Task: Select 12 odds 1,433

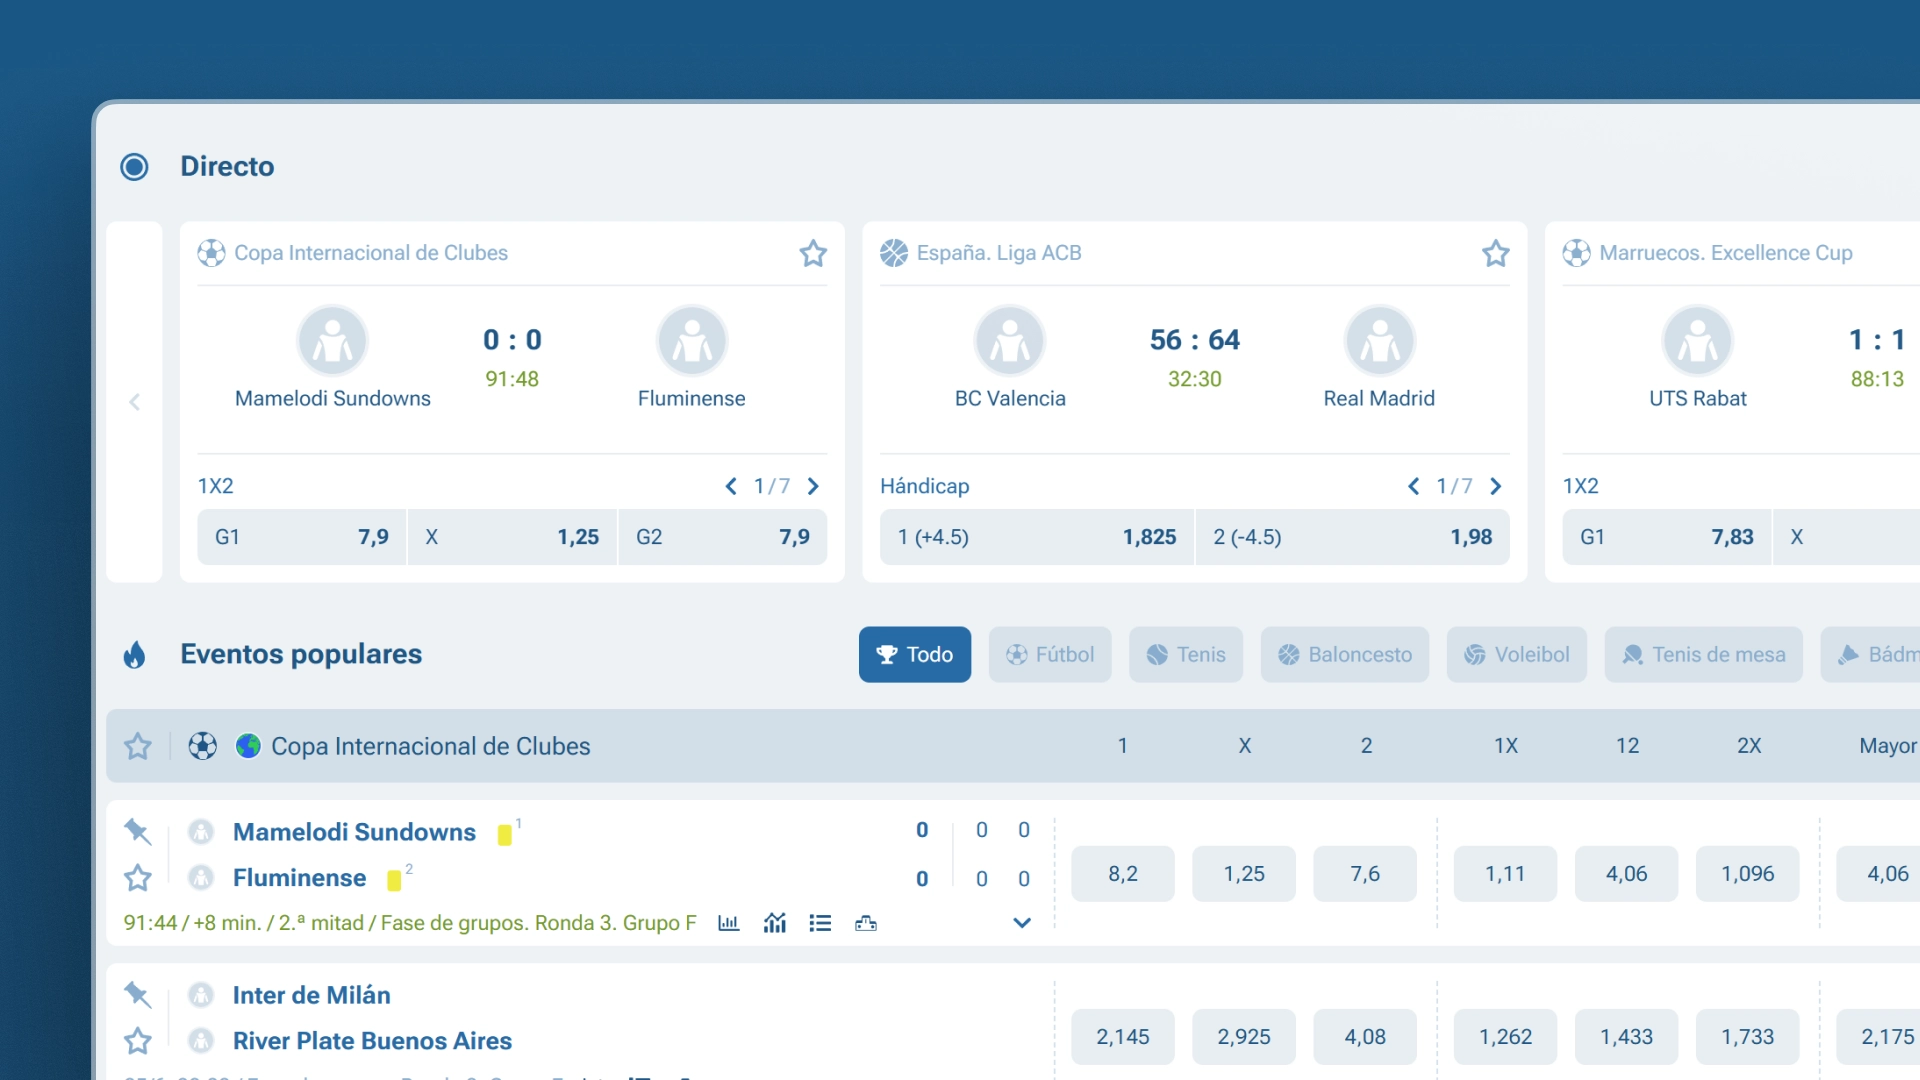Action: pos(1627,1037)
